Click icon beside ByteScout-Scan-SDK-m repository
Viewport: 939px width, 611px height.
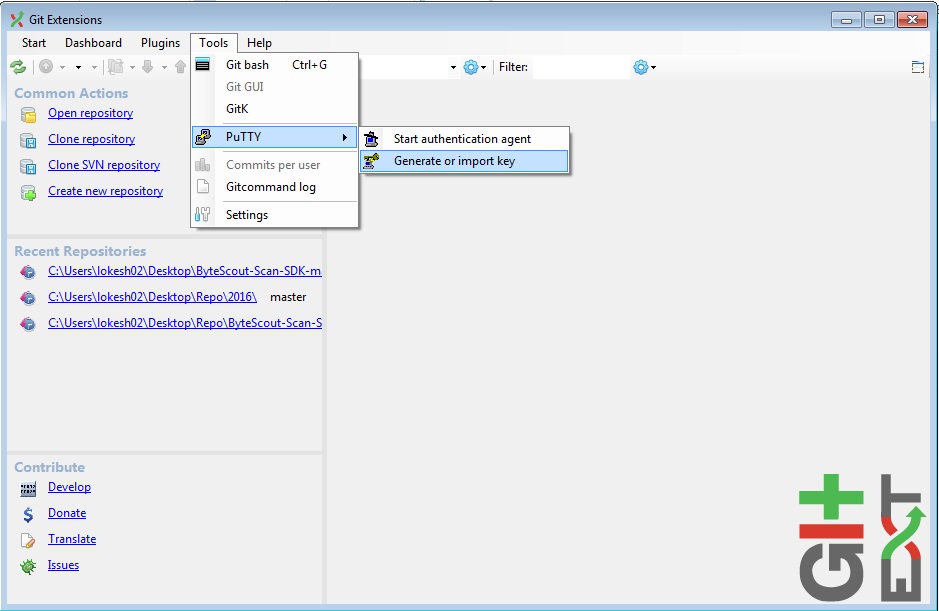tap(28, 272)
